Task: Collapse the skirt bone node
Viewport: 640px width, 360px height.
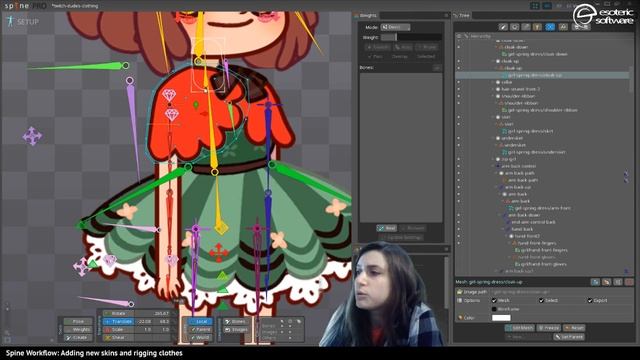Action: [x=493, y=117]
